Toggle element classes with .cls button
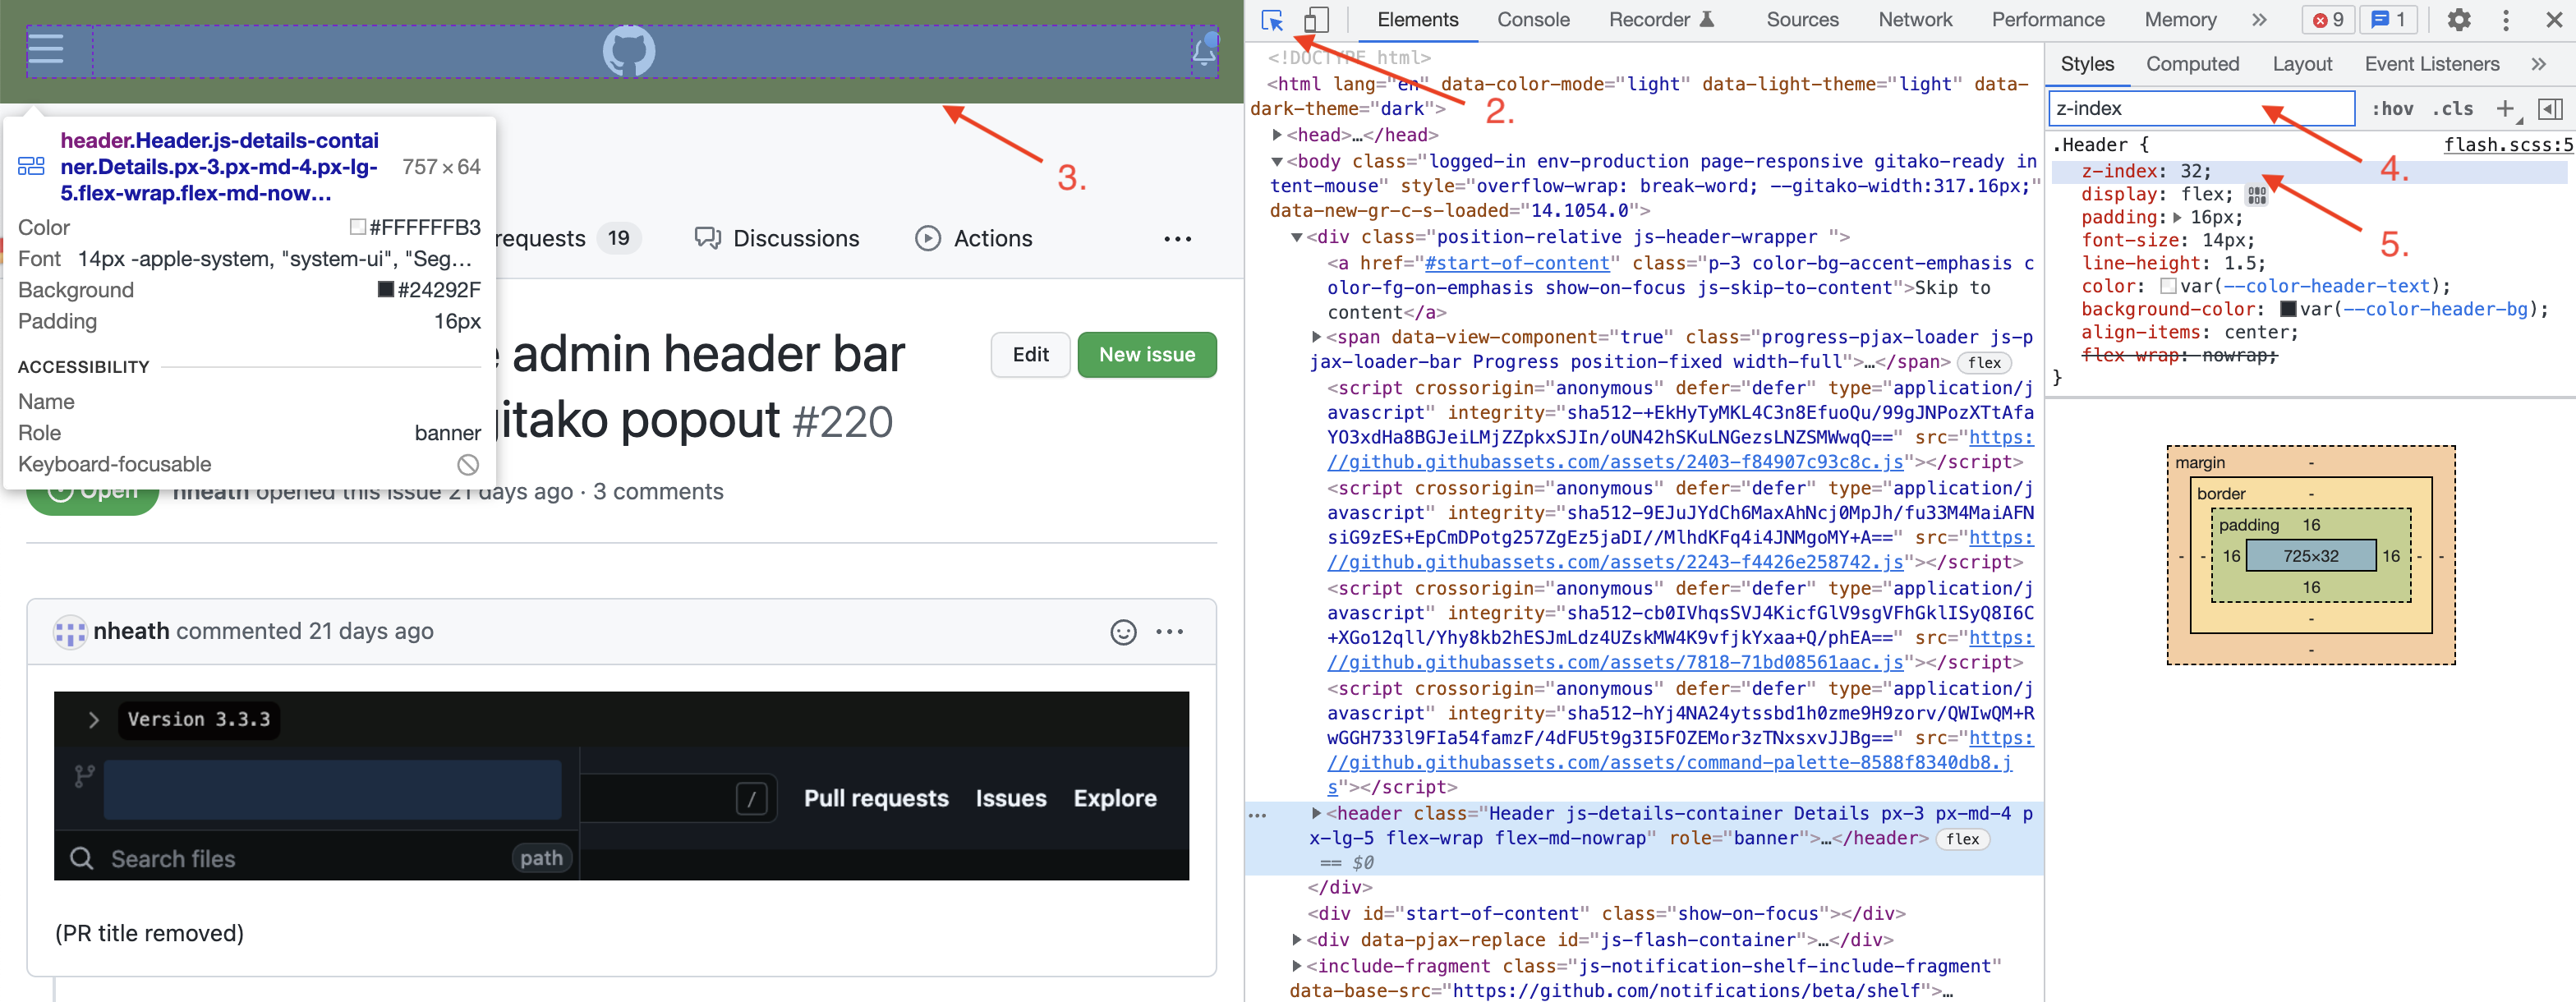Viewport: 2576px width, 1002px height. (2452, 108)
